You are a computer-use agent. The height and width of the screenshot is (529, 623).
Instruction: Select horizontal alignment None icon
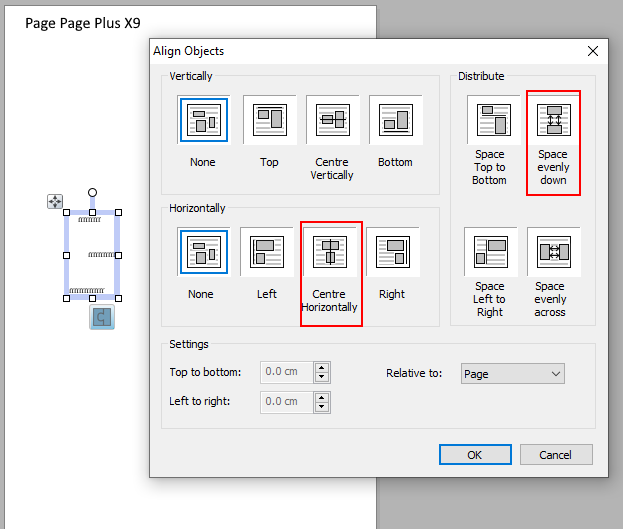(x=204, y=252)
